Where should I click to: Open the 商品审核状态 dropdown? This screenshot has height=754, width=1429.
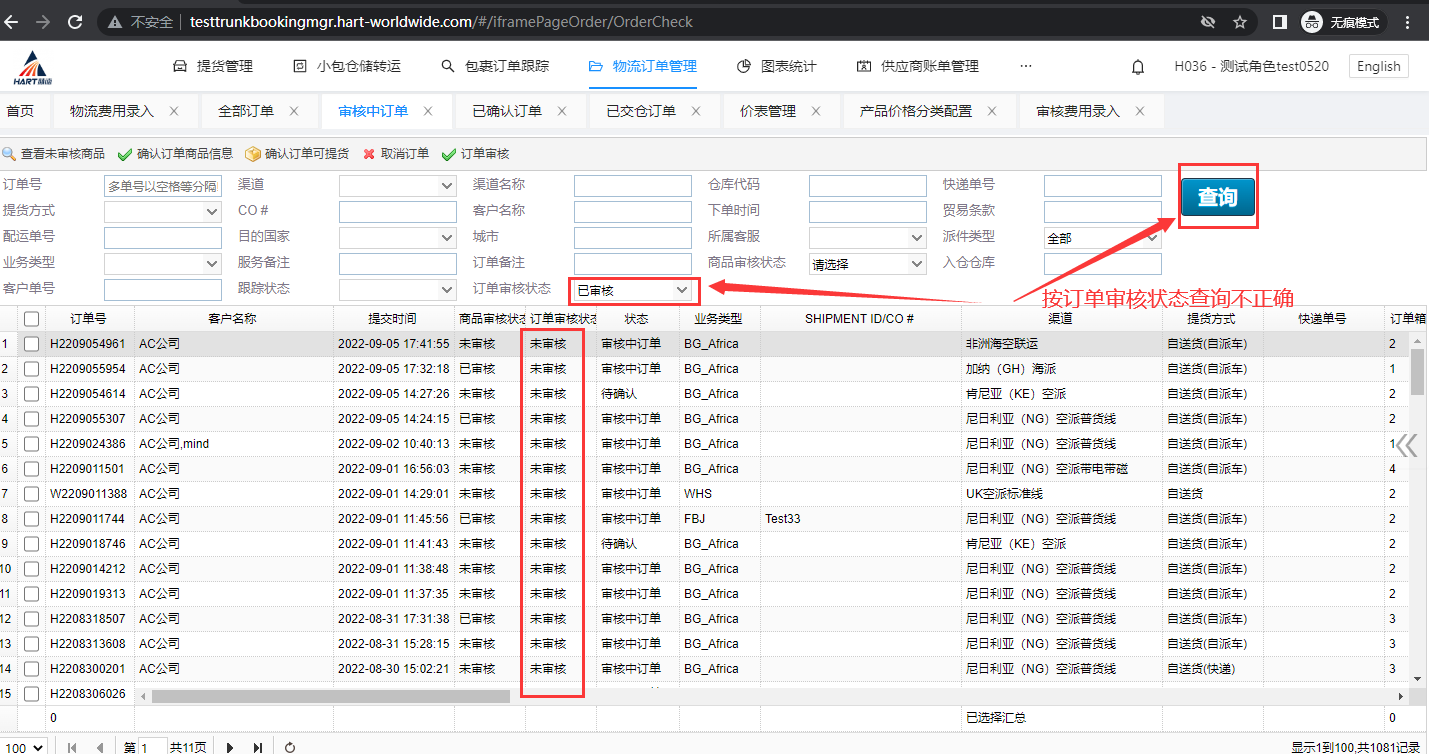(x=867, y=264)
